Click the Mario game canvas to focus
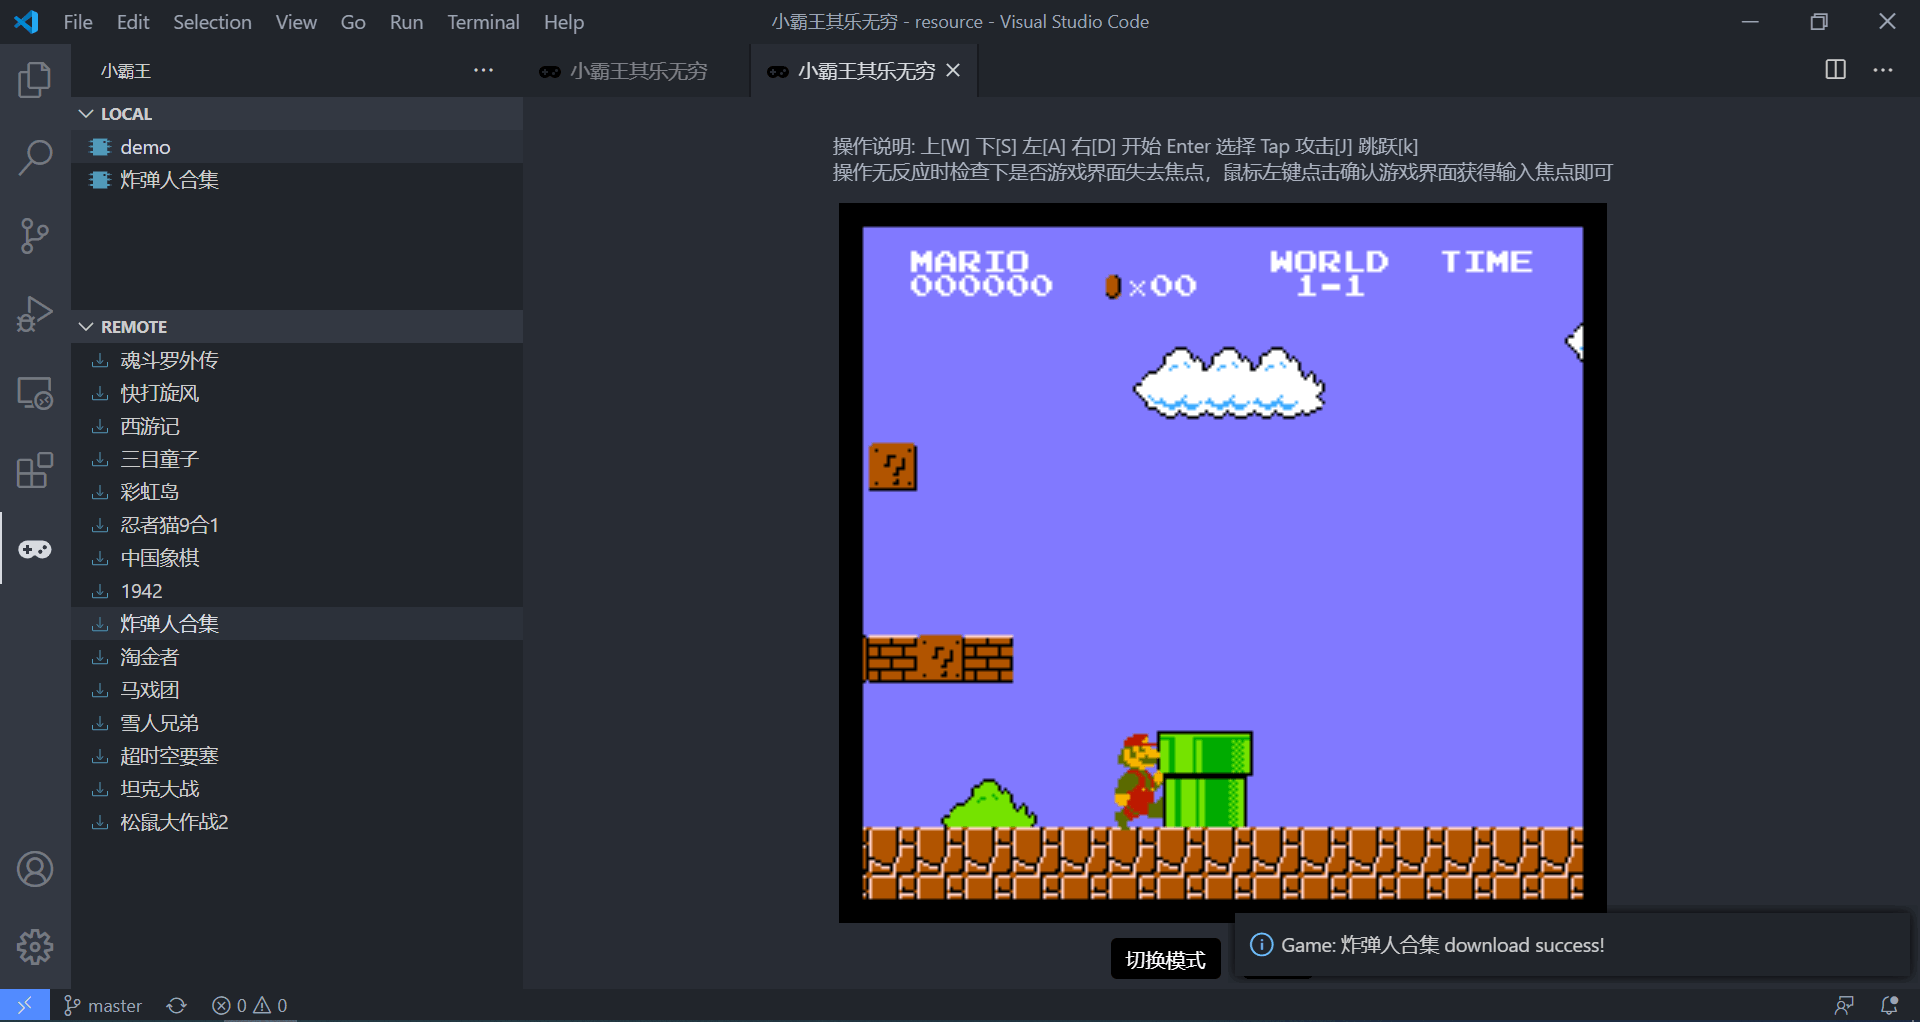Screen dimensions: 1920x1022 (x=1222, y=563)
